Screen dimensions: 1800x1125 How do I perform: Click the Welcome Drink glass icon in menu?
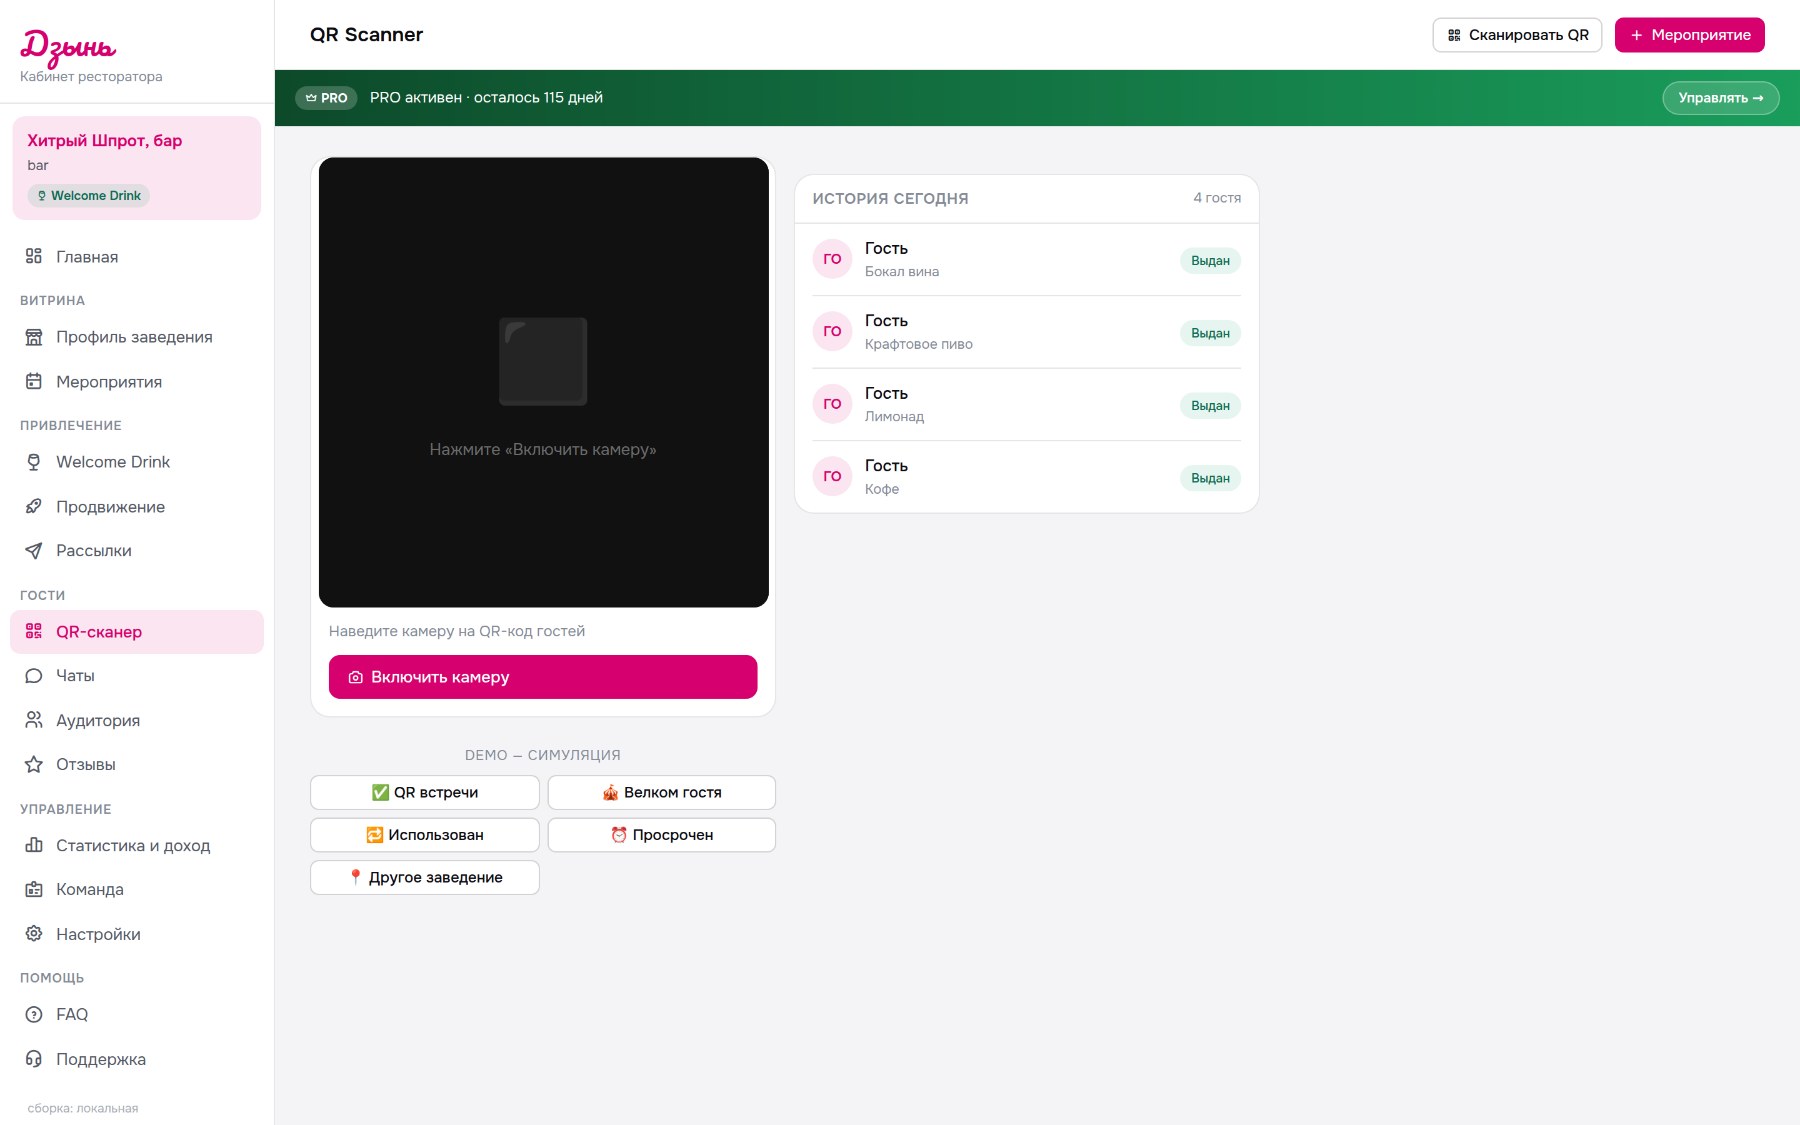pos(34,462)
